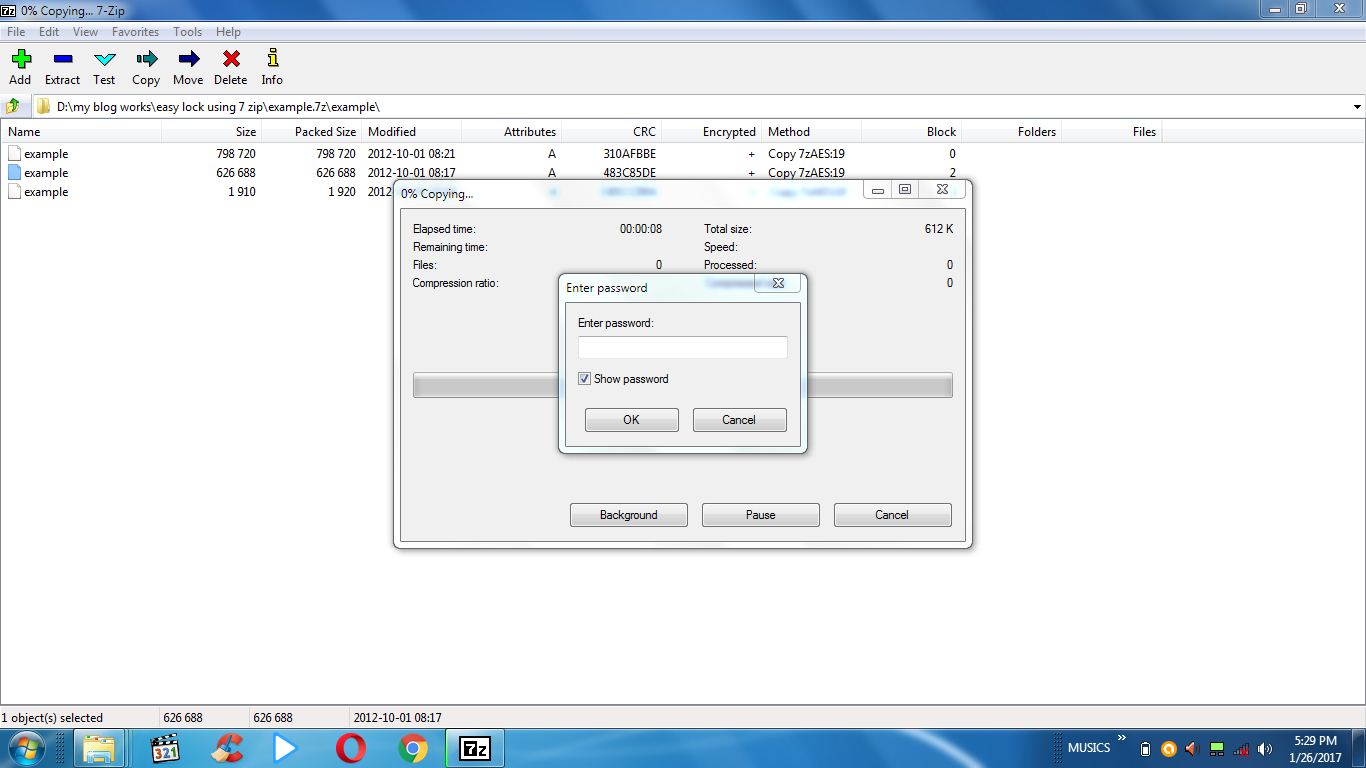Screen dimensions: 1366x768
Task: Click OK in the password dialog
Action: pos(631,420)
